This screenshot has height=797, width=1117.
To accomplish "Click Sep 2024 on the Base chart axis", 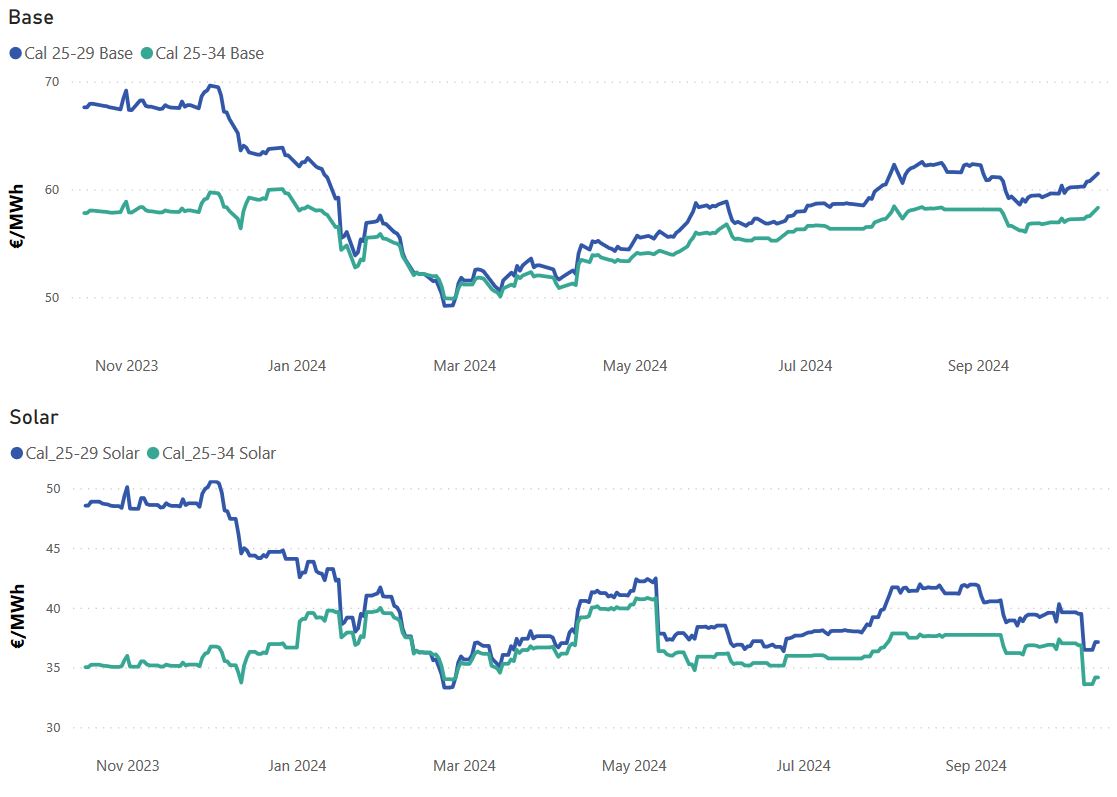I will (978, 366).
